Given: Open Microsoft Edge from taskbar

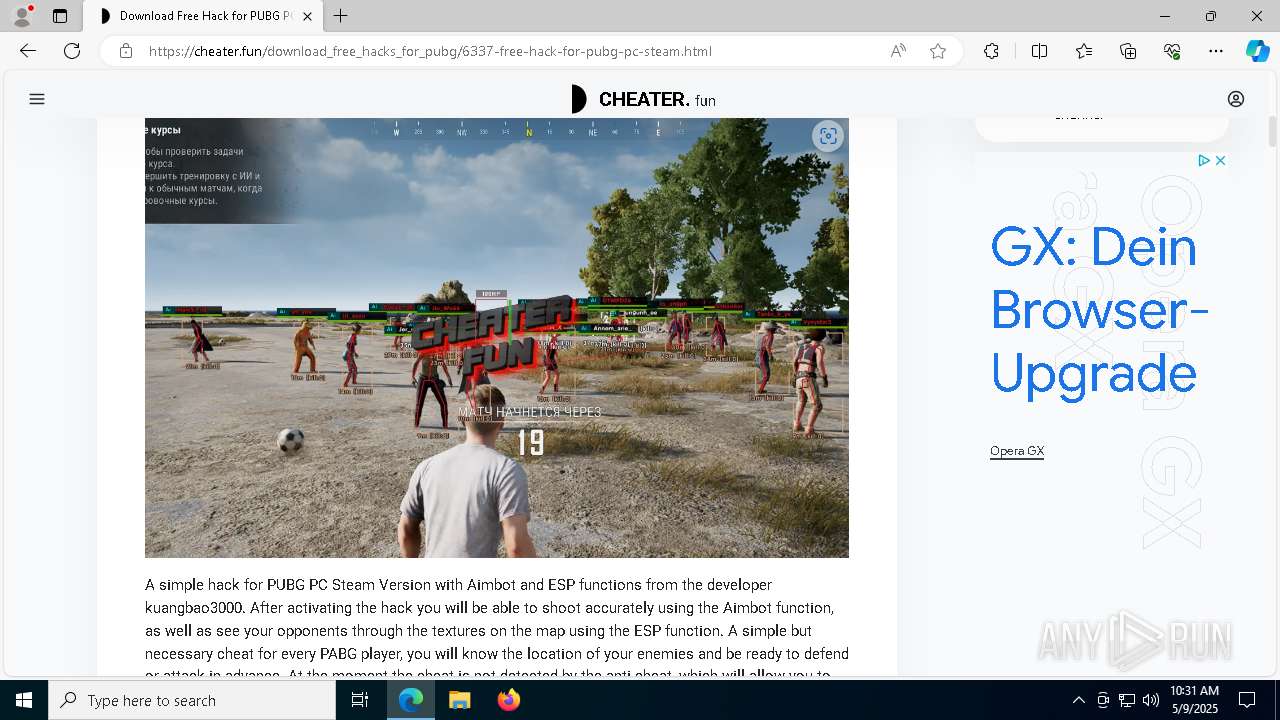Looking at the screenshot, I should point(411,700).
